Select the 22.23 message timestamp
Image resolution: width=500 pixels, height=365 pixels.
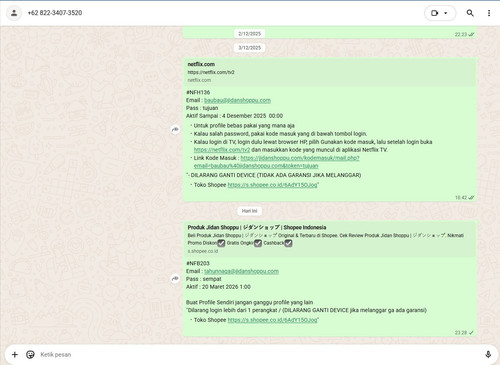461,34
